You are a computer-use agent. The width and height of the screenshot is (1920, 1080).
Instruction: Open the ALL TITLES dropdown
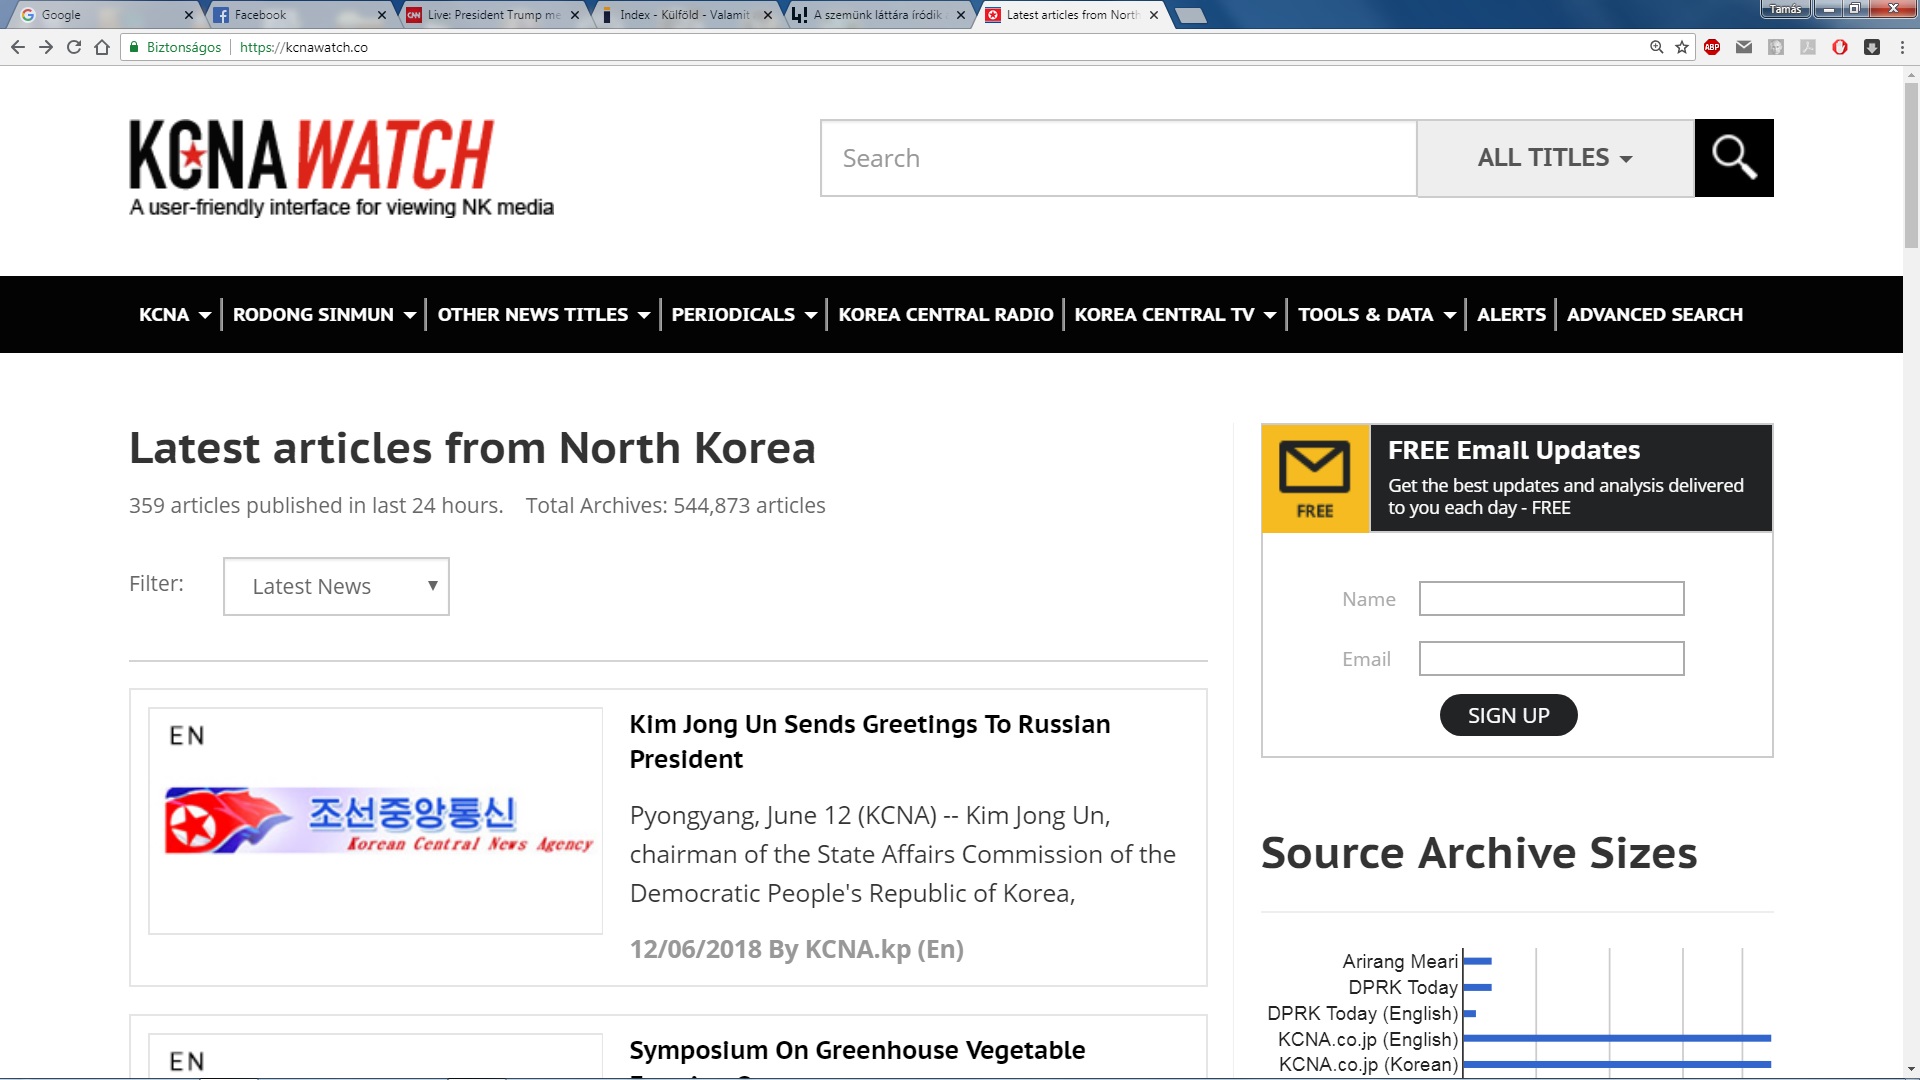(1555, 158)
